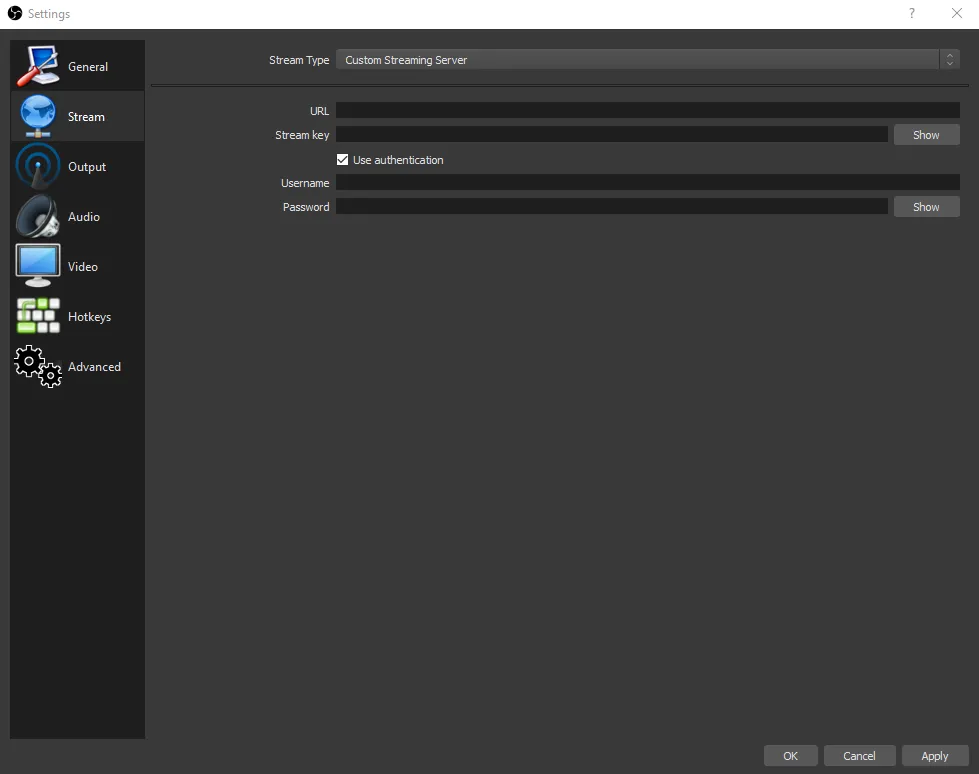Click the Hotkeys keyboard icon
Screen dimensions: 979x774
38,315
